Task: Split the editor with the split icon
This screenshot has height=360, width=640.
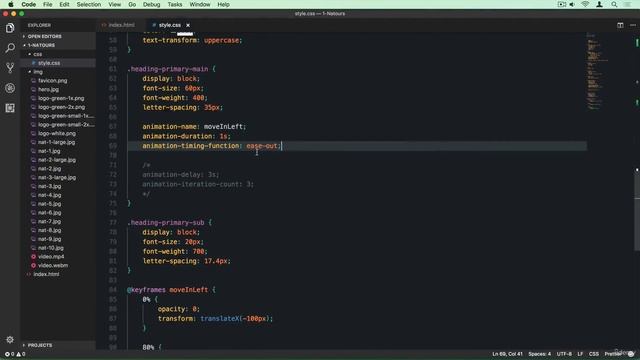Action: [x=620, y=25]
